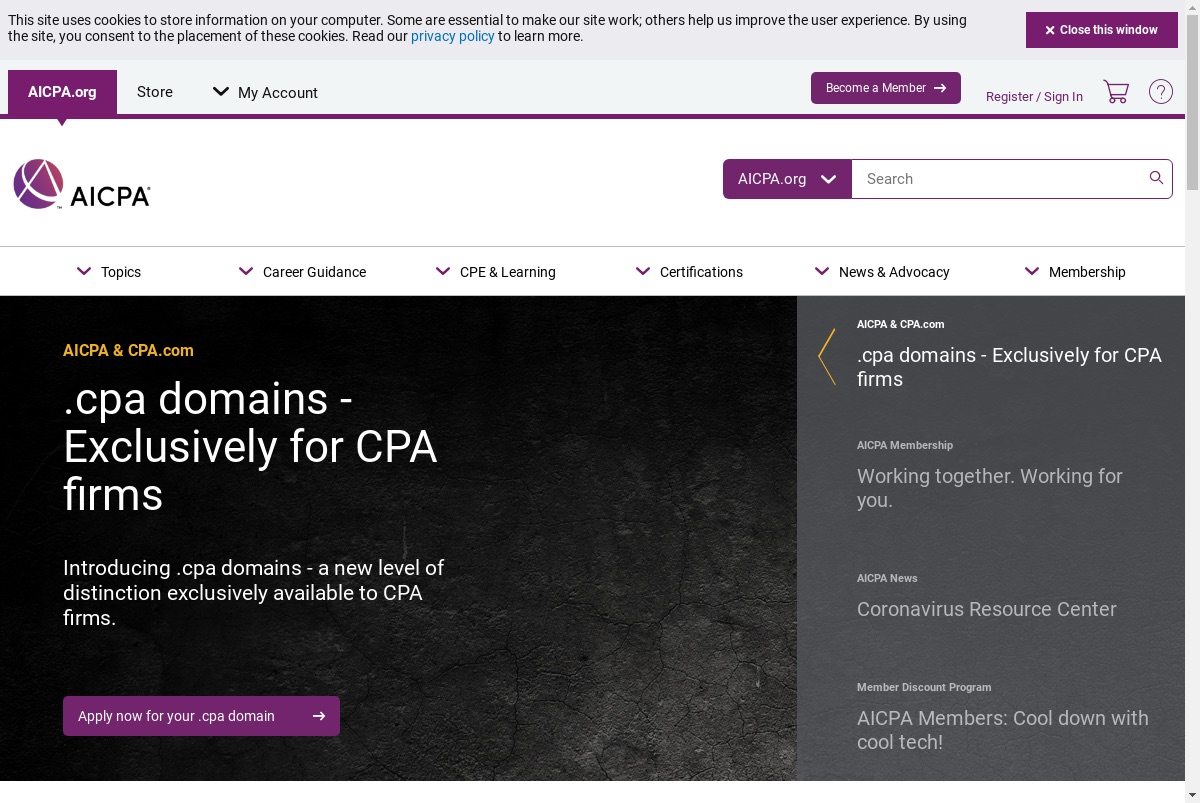Click inside the Search input field
Viewport: 1200px width, 803px height.
(1000, 179)
